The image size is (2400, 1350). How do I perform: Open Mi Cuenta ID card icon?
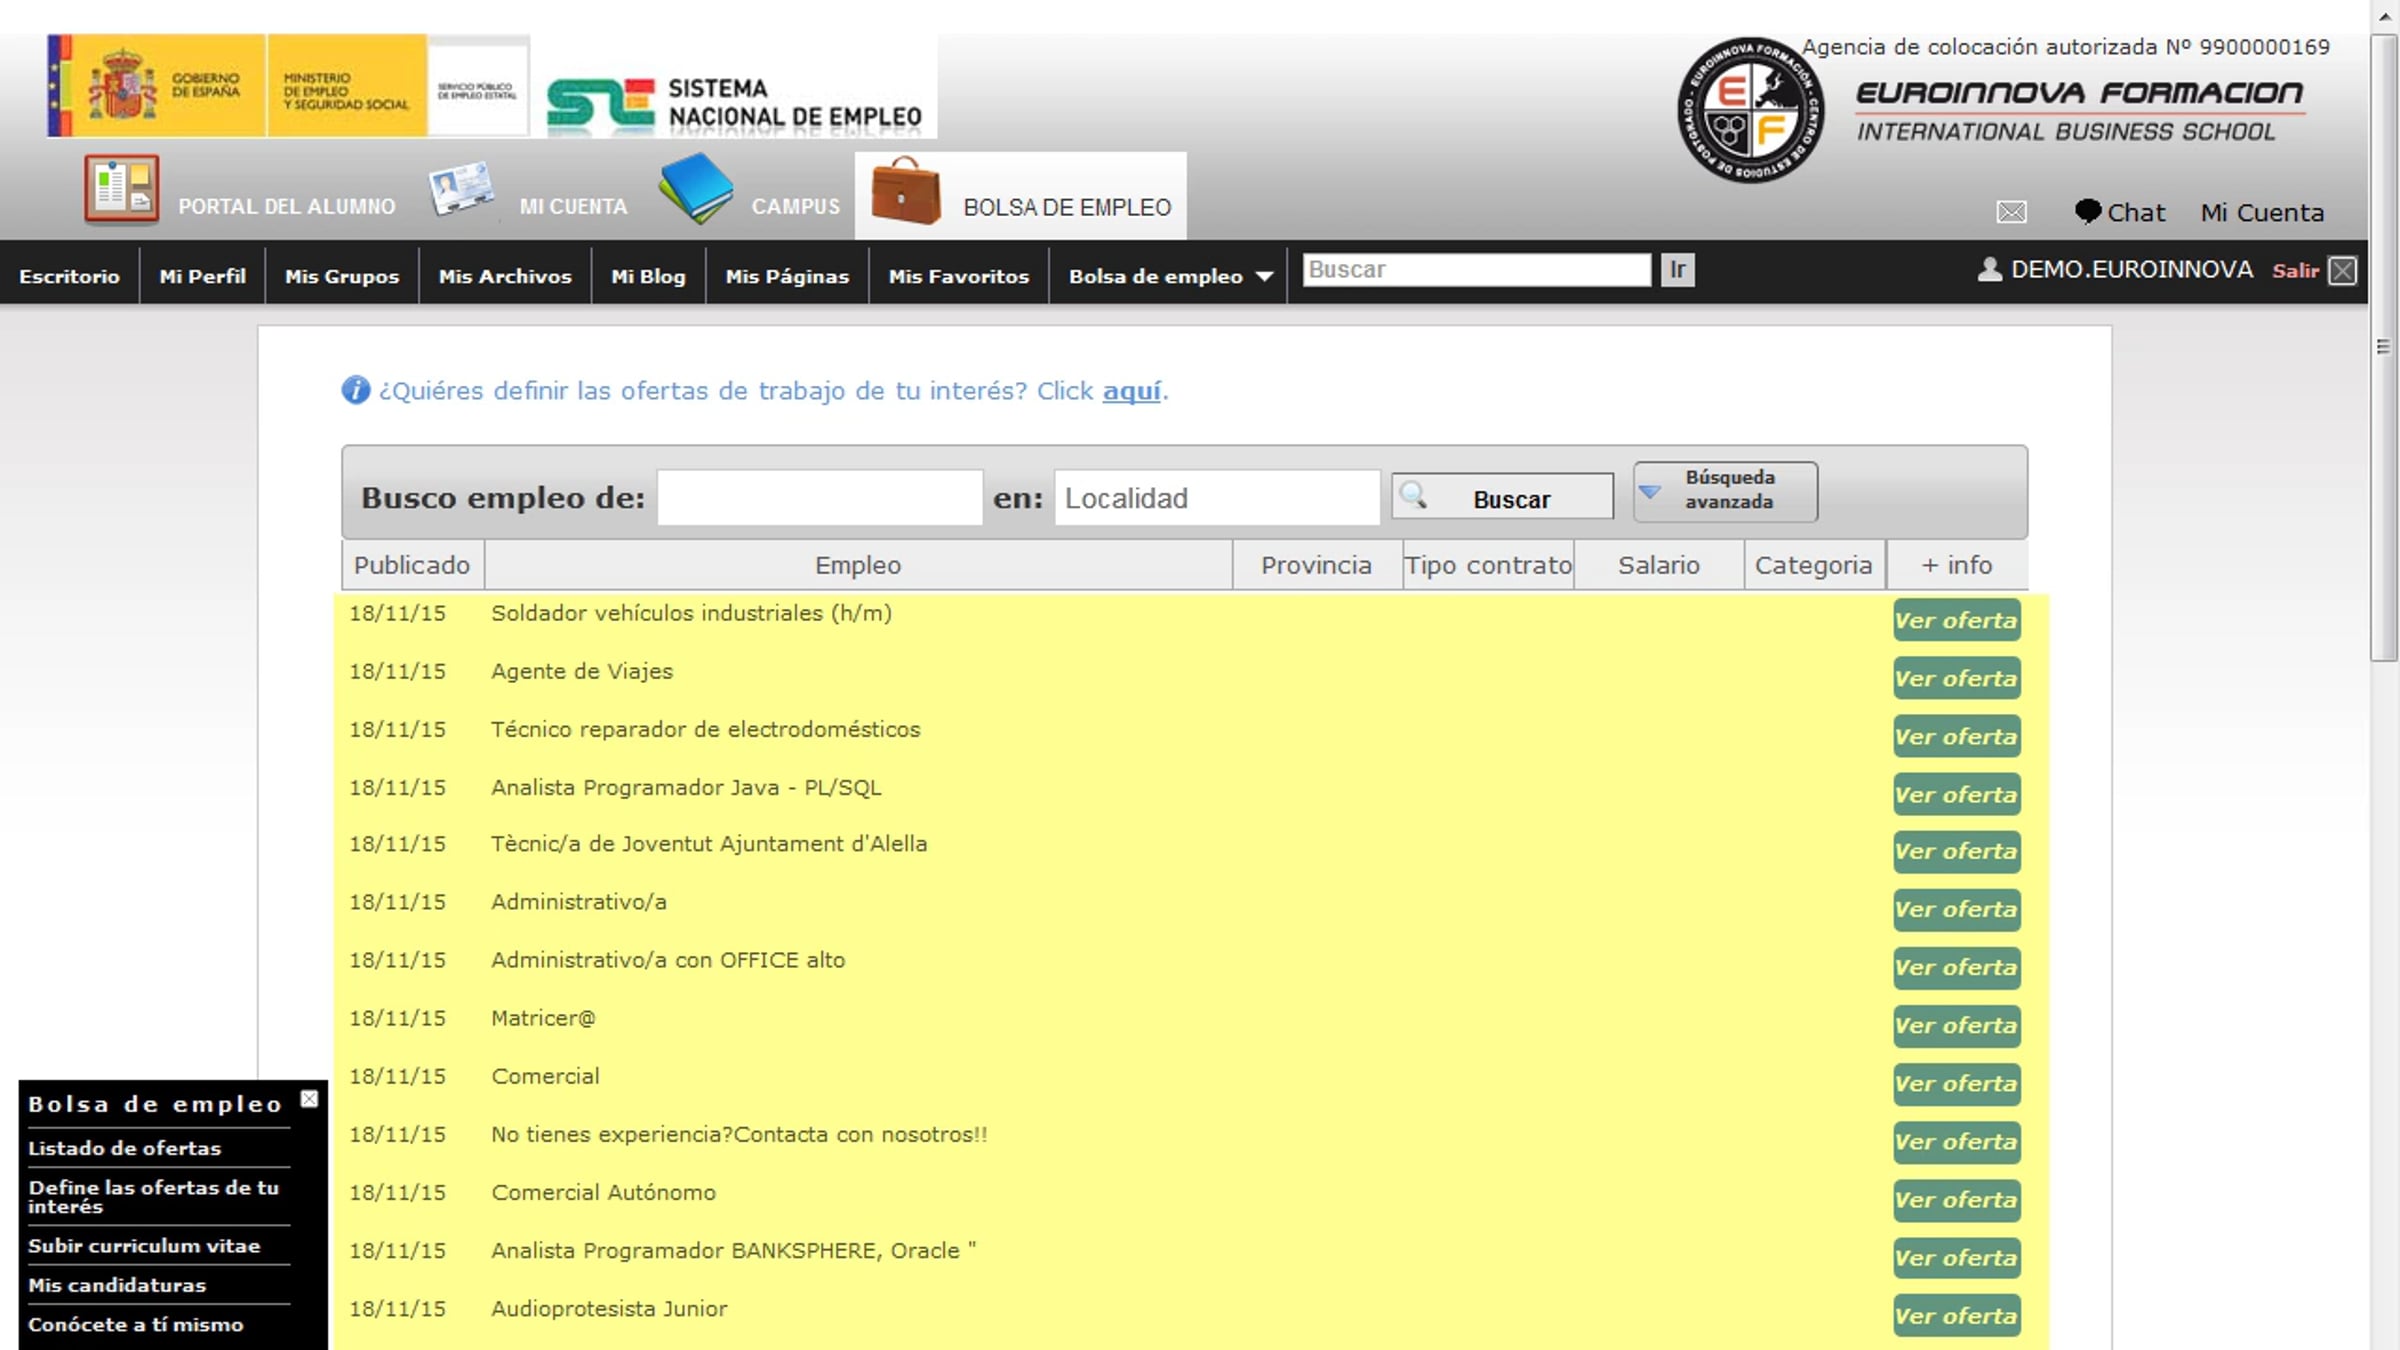[x=460, y=187]
